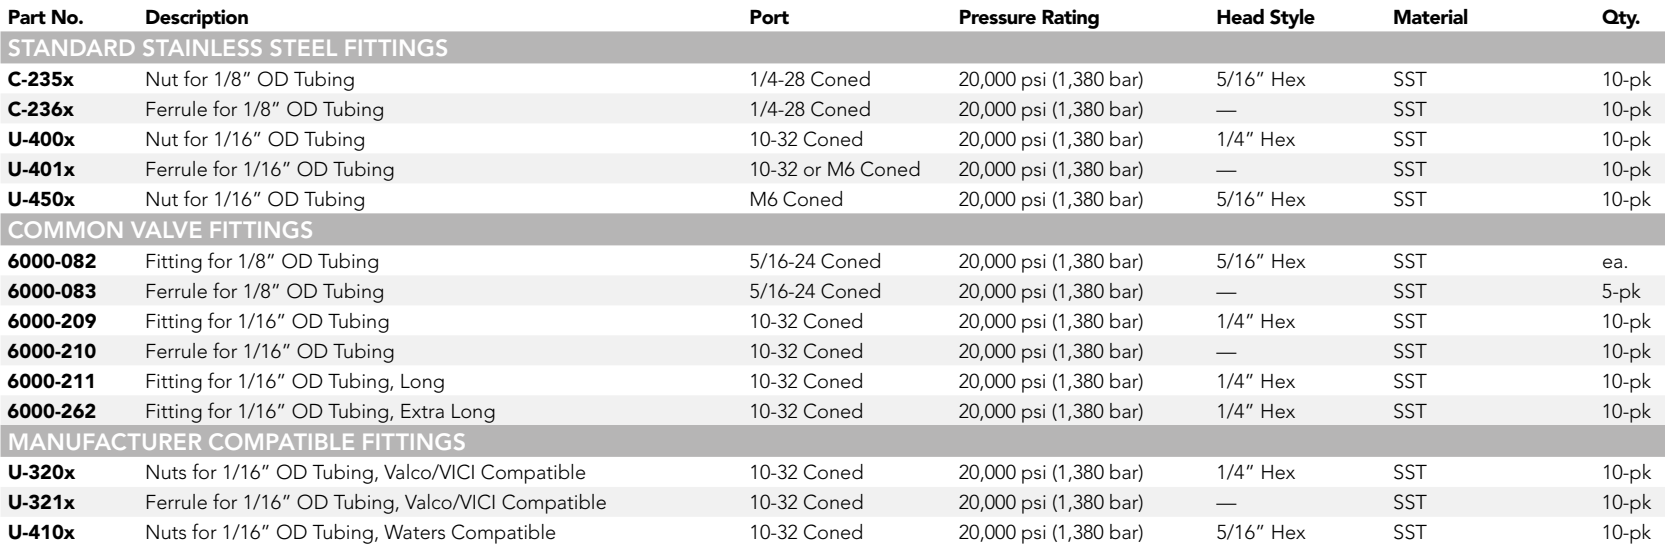Screen dimensions: 1665x548
Task: Click part number U-320x
Action: pyautogui.click(x=40, y=473)
